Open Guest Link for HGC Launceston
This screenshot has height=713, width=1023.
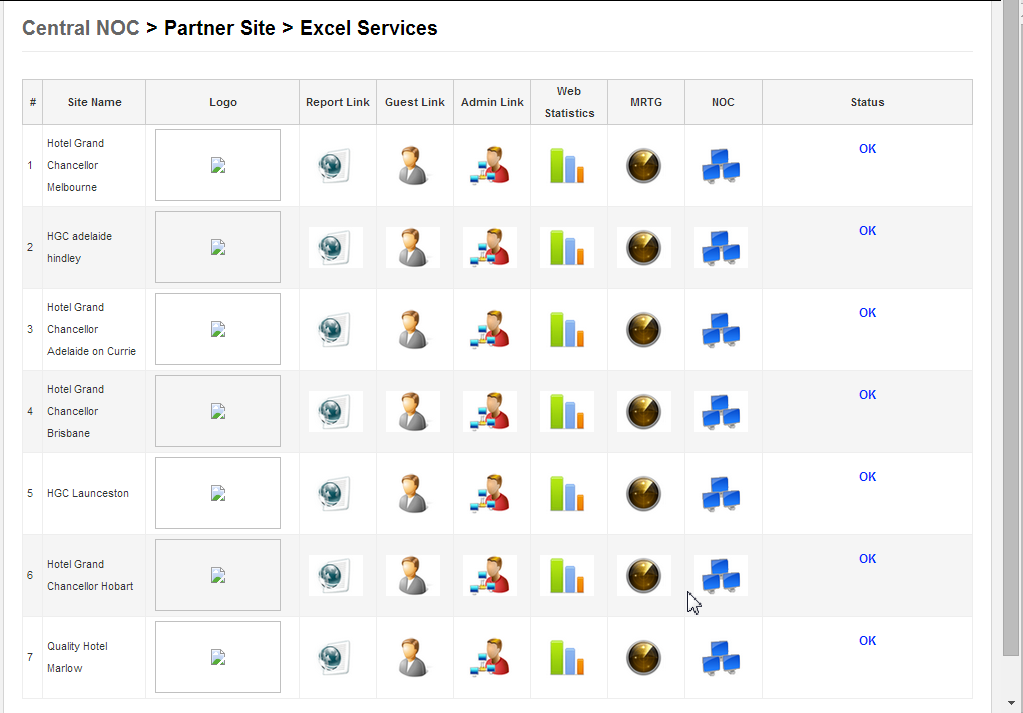(413, 494)
